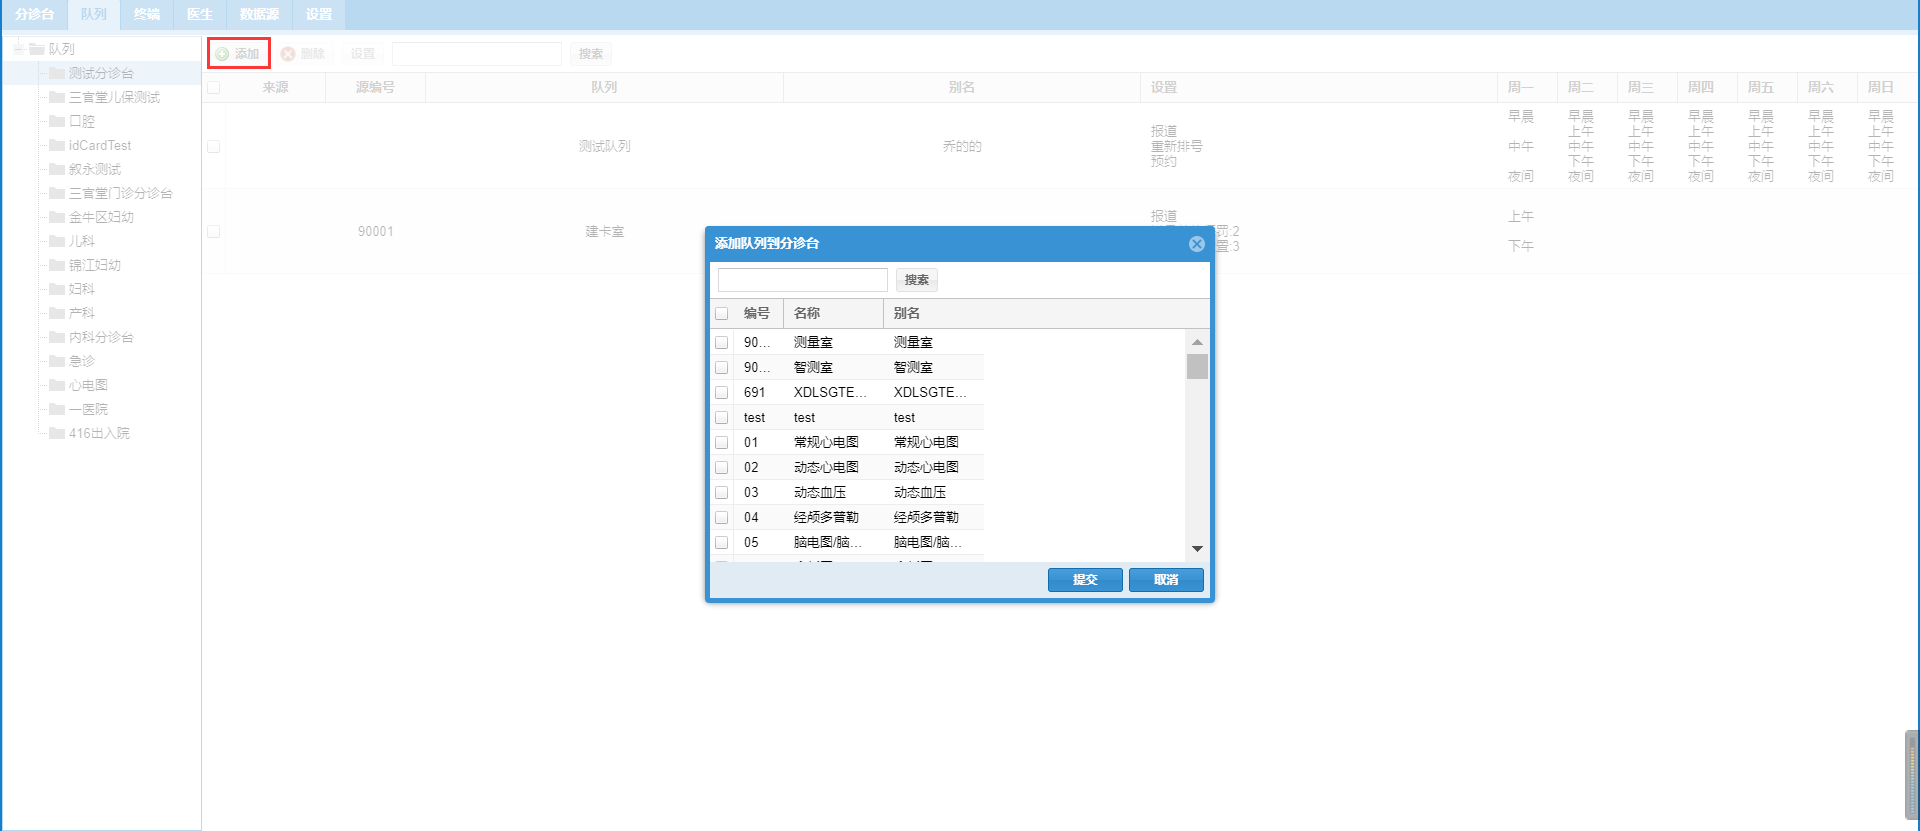Click the dialog list scroll-down arrow
Viewport: 1920px width, 831px height.
[x=1197, y=549]
